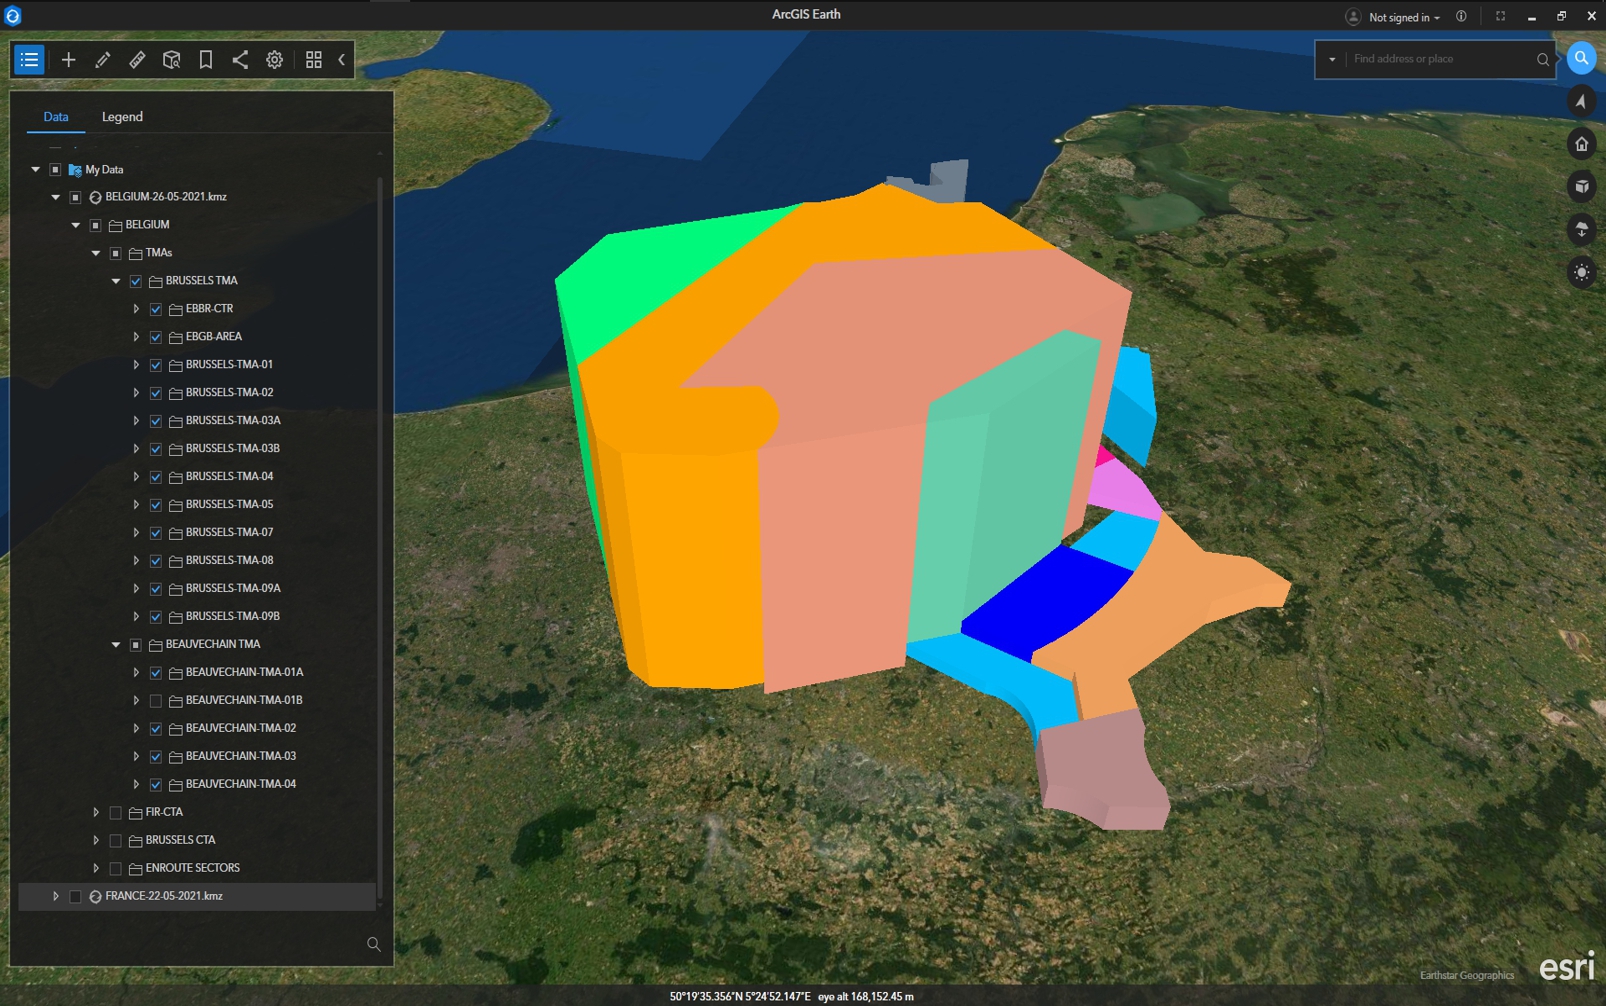Open the daylight sun control

pyautogui.click(x=1581, y=273)
